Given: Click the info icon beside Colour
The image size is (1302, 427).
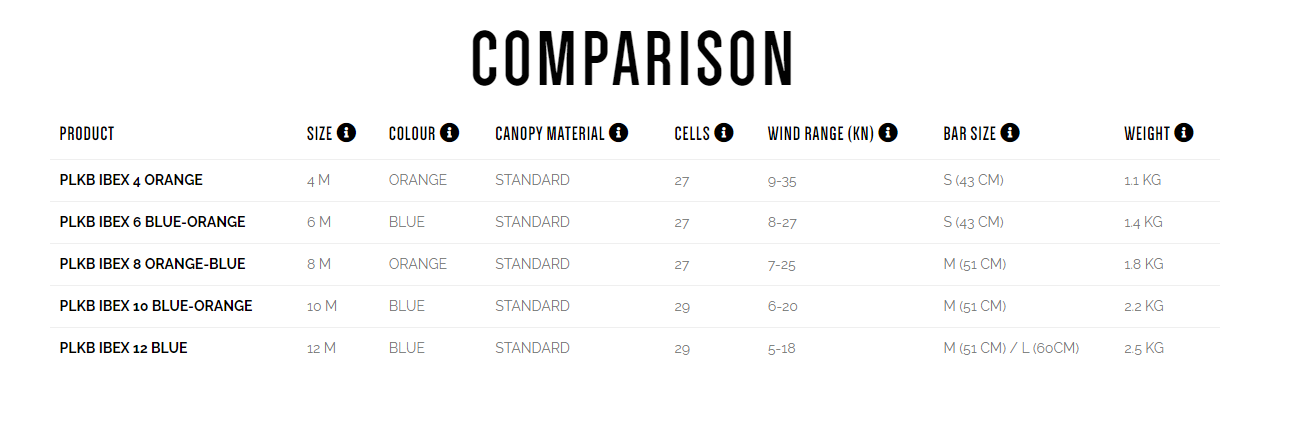Looking at the screenshot, I should pyautogui.click(x=449, y=133).
